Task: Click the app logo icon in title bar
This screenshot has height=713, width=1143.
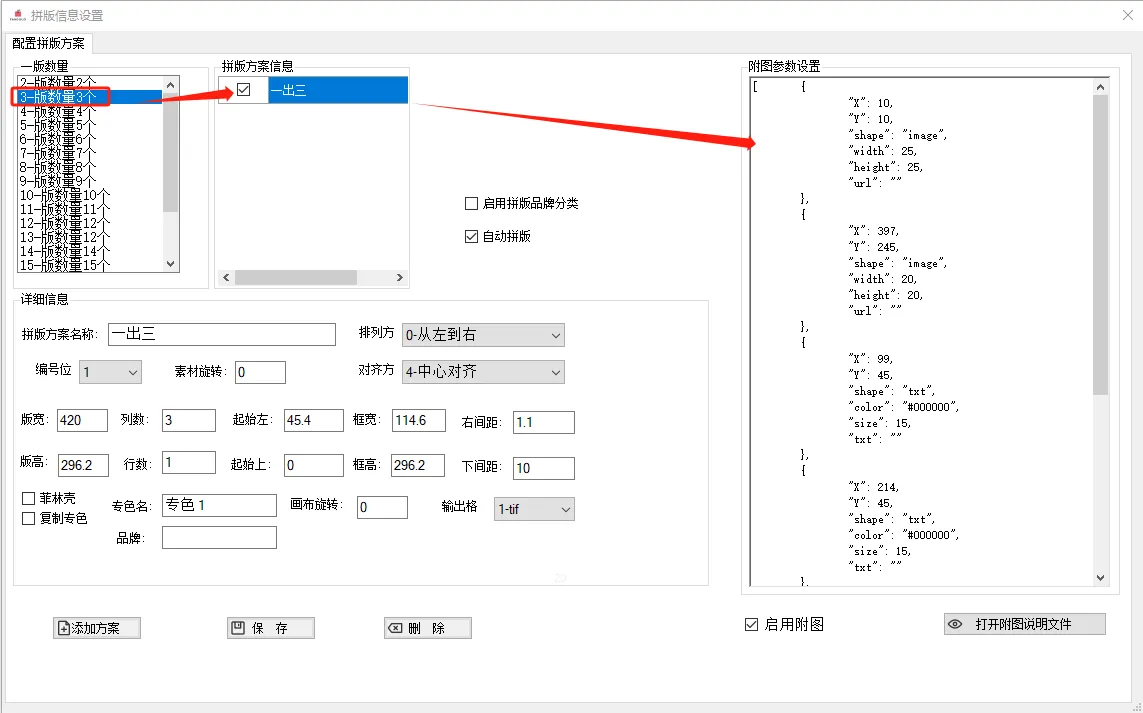Action: 17,15
